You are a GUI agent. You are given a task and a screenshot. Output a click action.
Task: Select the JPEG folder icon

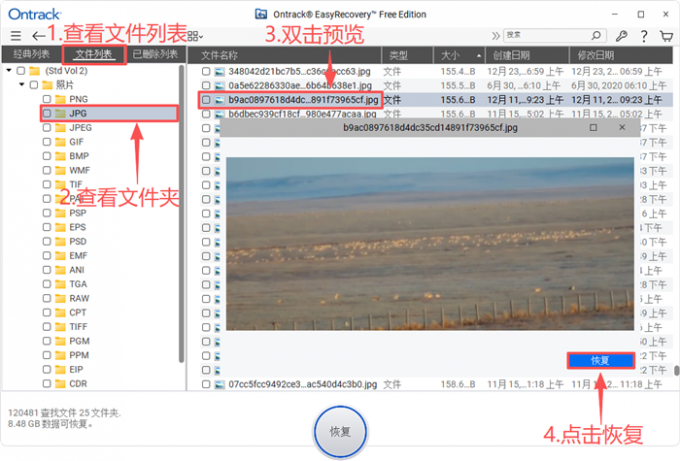[60, 128]
